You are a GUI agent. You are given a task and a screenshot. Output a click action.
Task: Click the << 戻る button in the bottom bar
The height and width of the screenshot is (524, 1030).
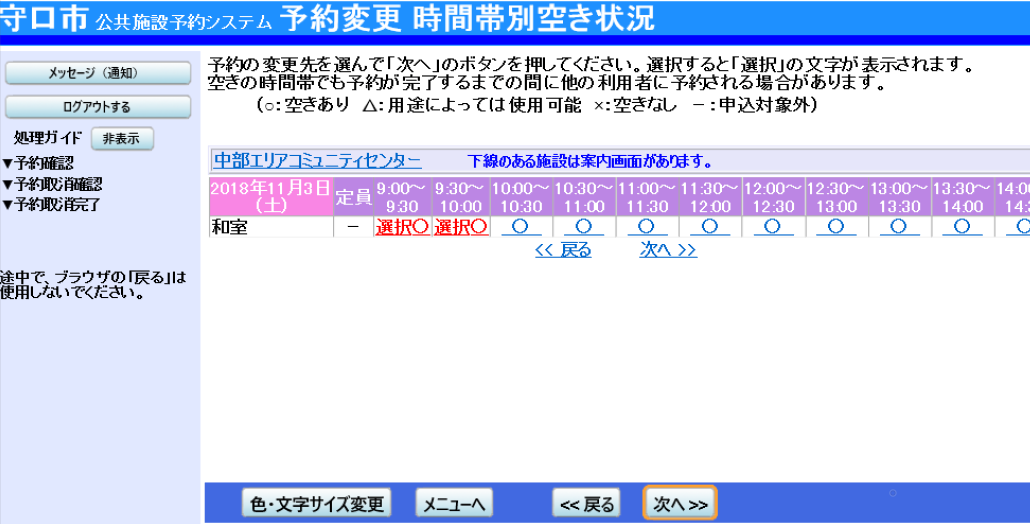tap(587, 504)
